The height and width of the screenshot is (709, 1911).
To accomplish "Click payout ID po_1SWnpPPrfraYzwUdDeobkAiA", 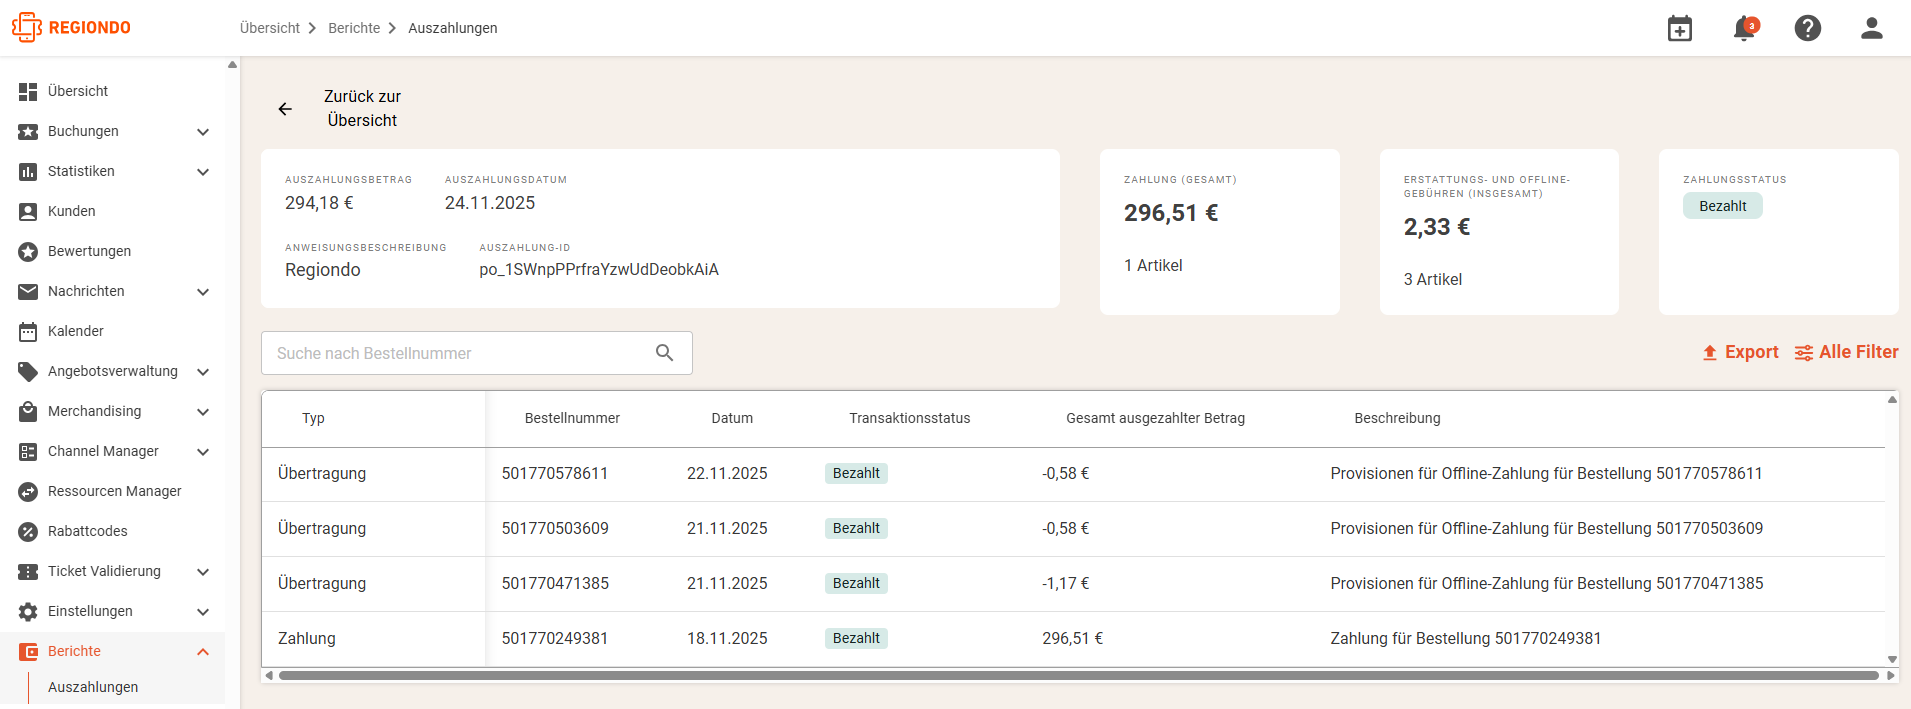I will (x=599, y=270).
